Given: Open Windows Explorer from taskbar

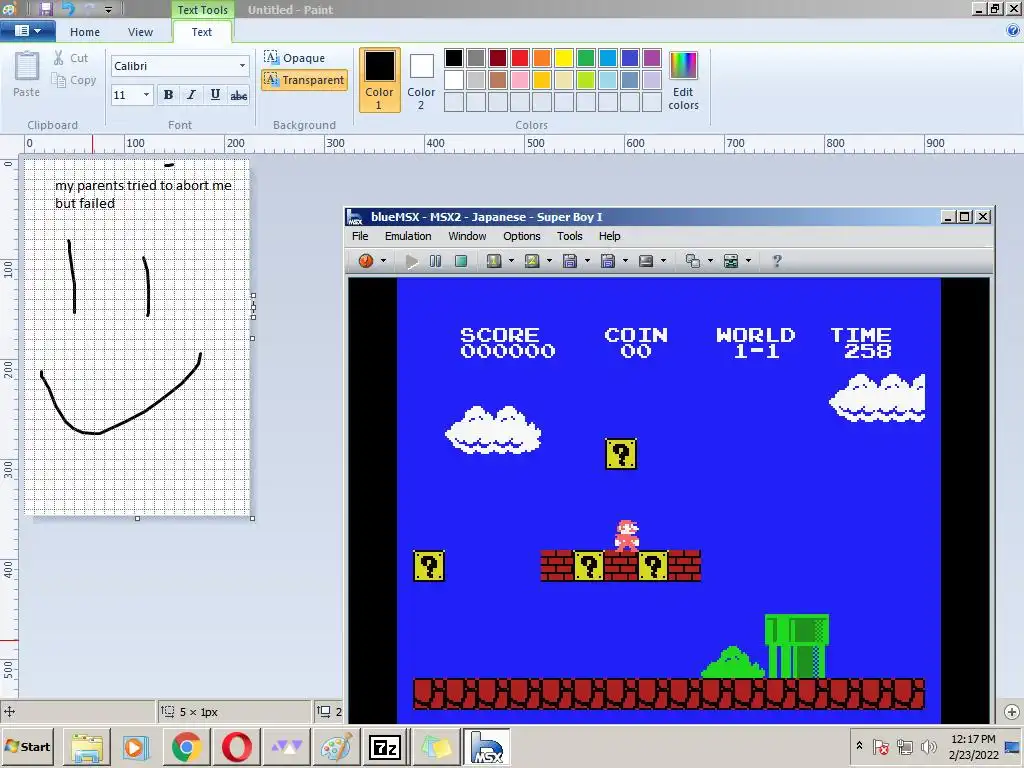Looking at the screenshot, I should tap(87, 747).
